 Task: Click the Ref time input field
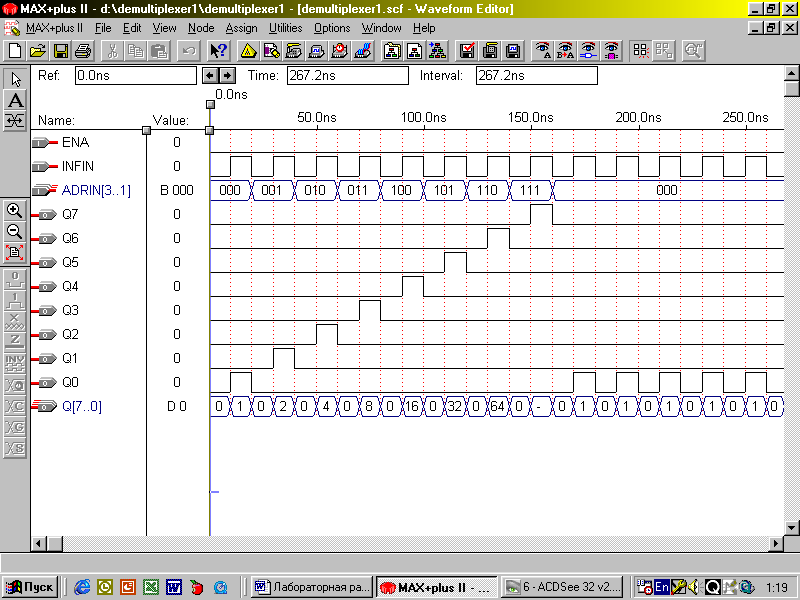click(x=135, y=75)
